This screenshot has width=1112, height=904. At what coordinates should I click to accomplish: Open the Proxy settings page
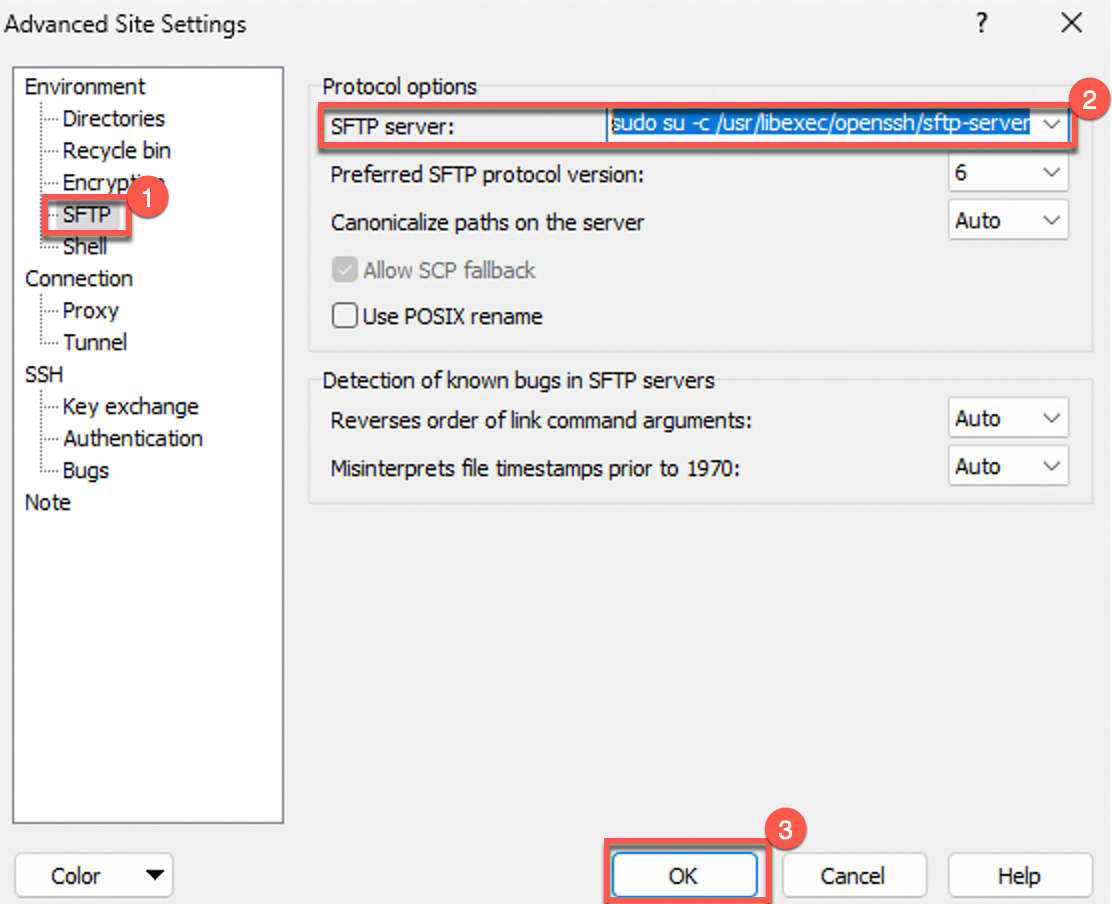click(90, 311)
